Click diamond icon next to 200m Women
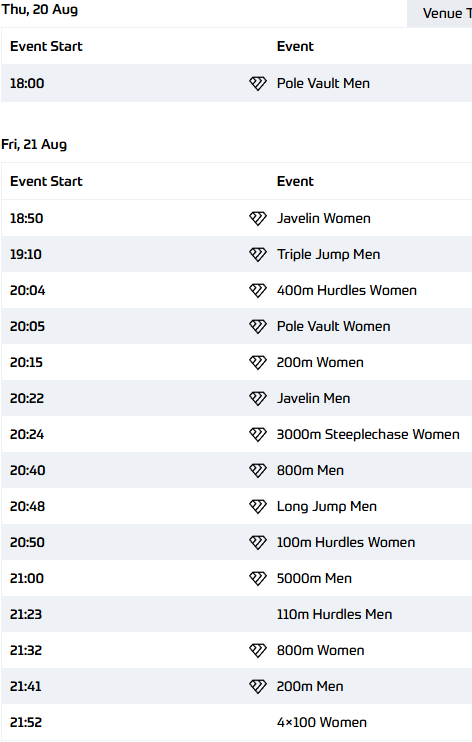Image resolution: width=472 pixels, height=742 pixels. click(x=258, y=362)
